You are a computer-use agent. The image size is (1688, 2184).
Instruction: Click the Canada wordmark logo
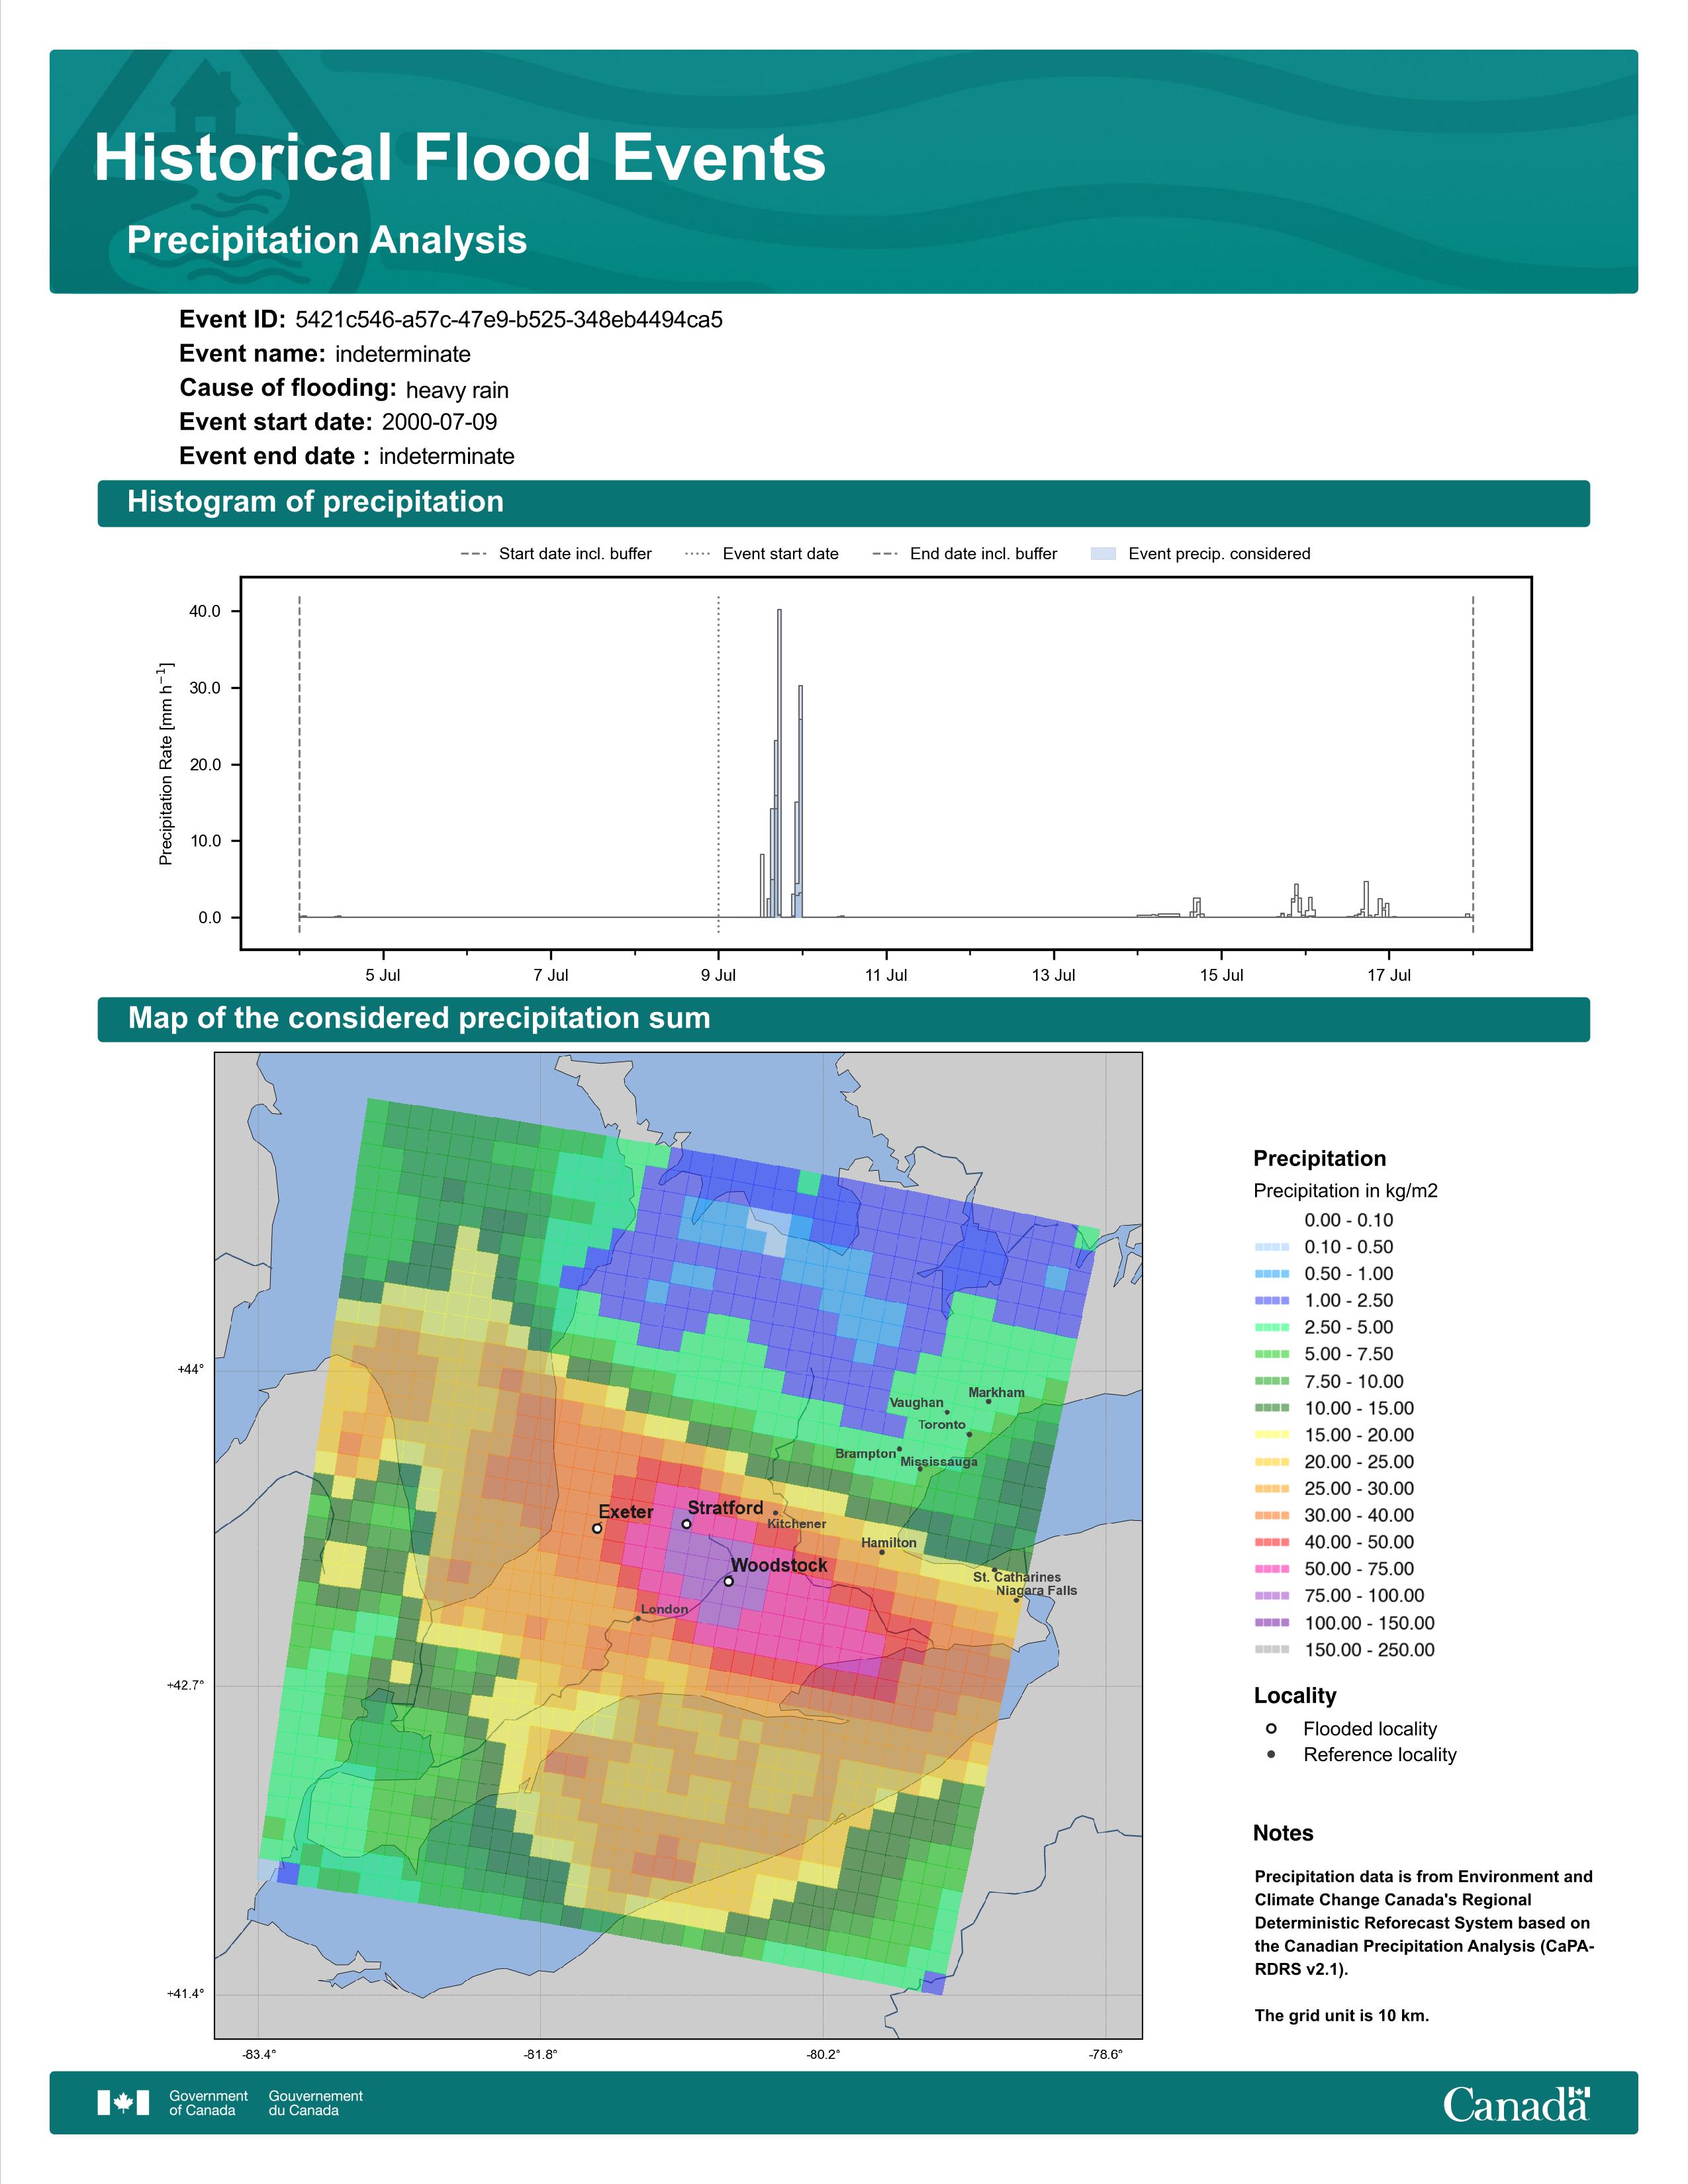tap(1516, 2103)
